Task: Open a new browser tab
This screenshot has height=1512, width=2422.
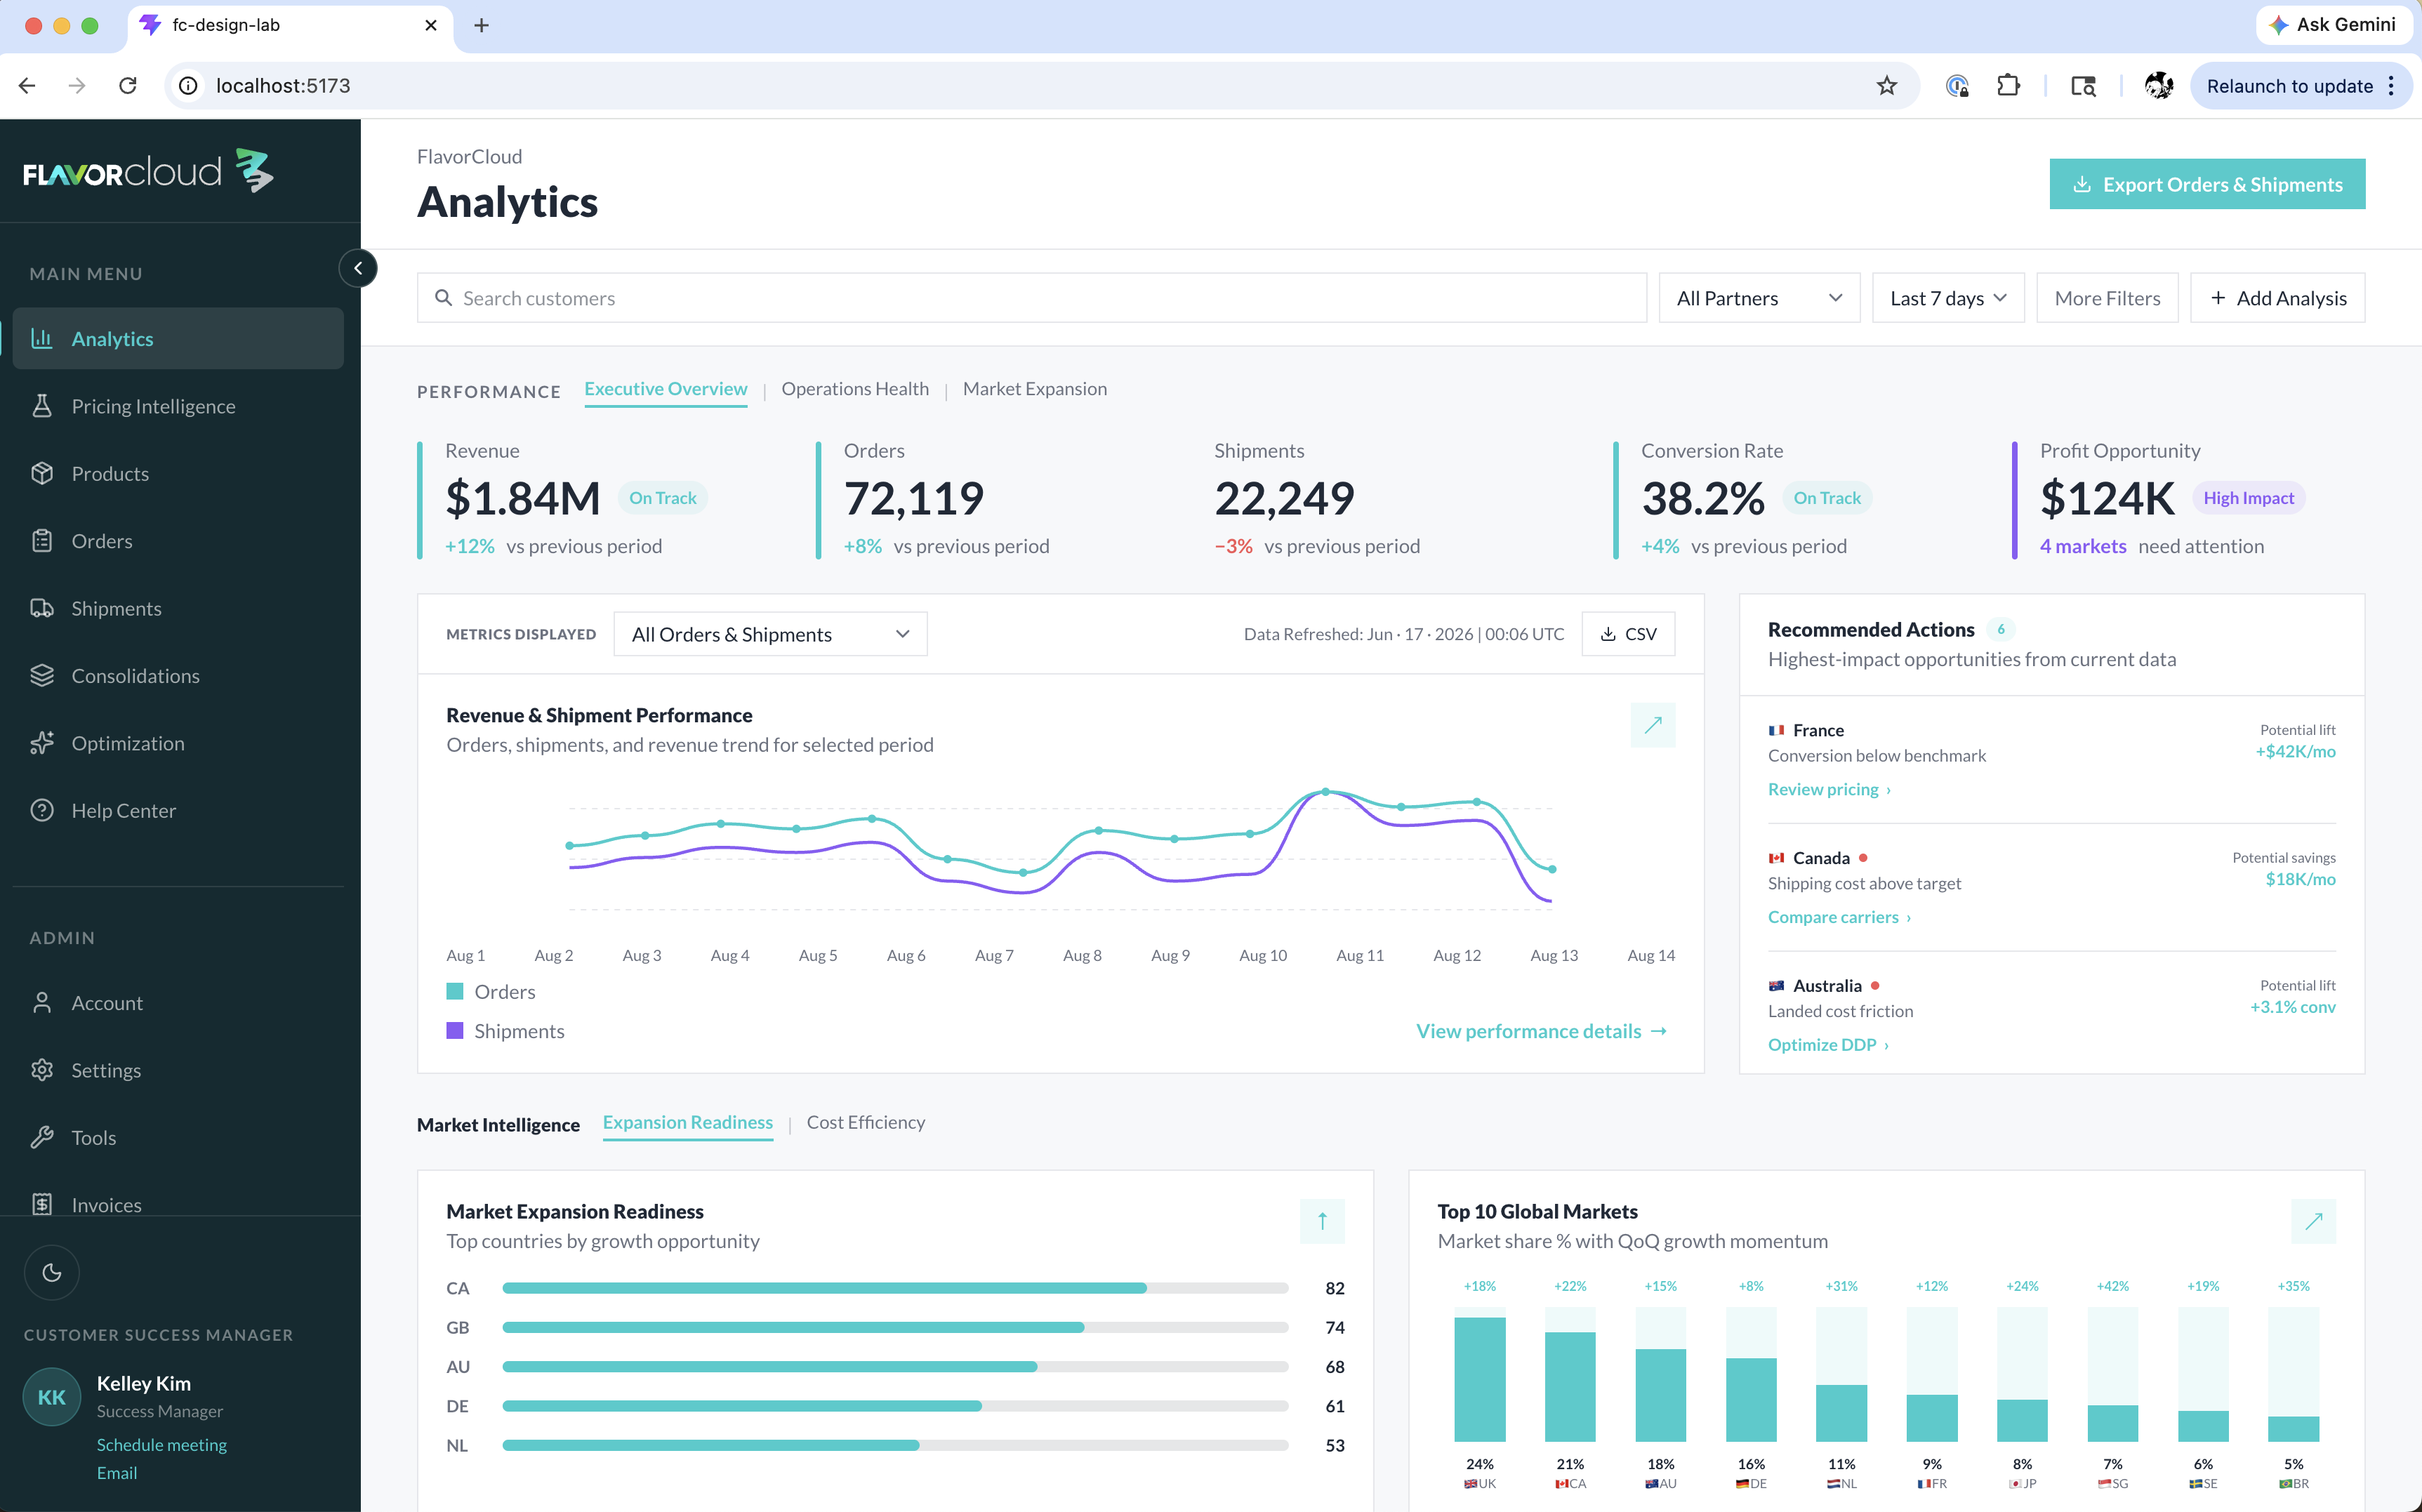Action: click(481, 25)
